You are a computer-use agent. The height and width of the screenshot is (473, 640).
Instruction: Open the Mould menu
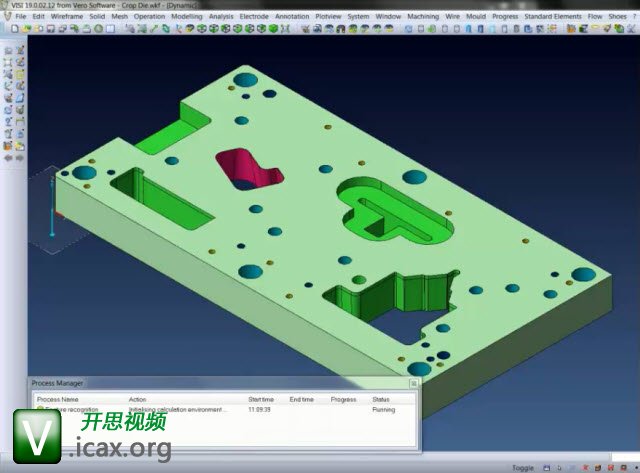(476, 17)
